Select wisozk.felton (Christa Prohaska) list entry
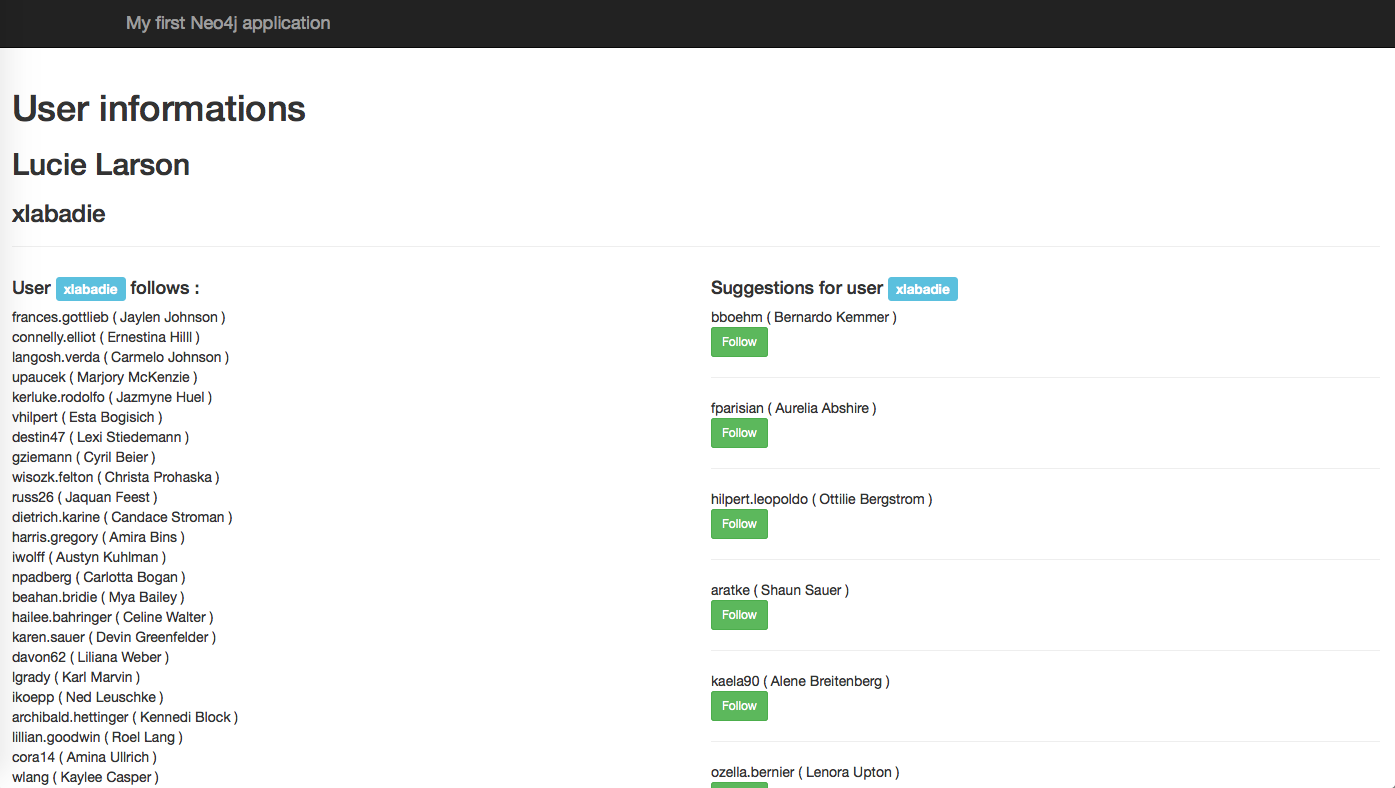 click(115, 477)
